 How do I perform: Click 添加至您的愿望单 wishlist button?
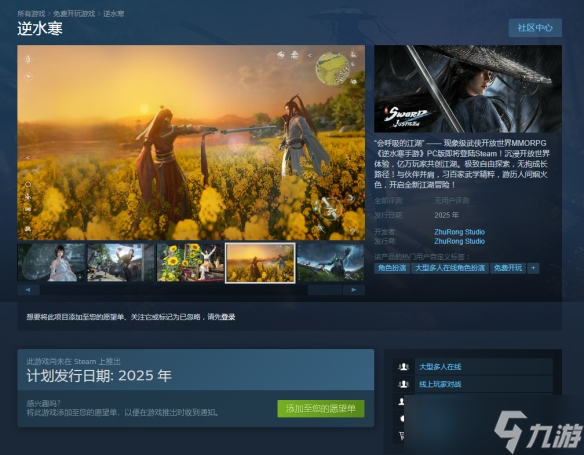(x=321, y=409)
